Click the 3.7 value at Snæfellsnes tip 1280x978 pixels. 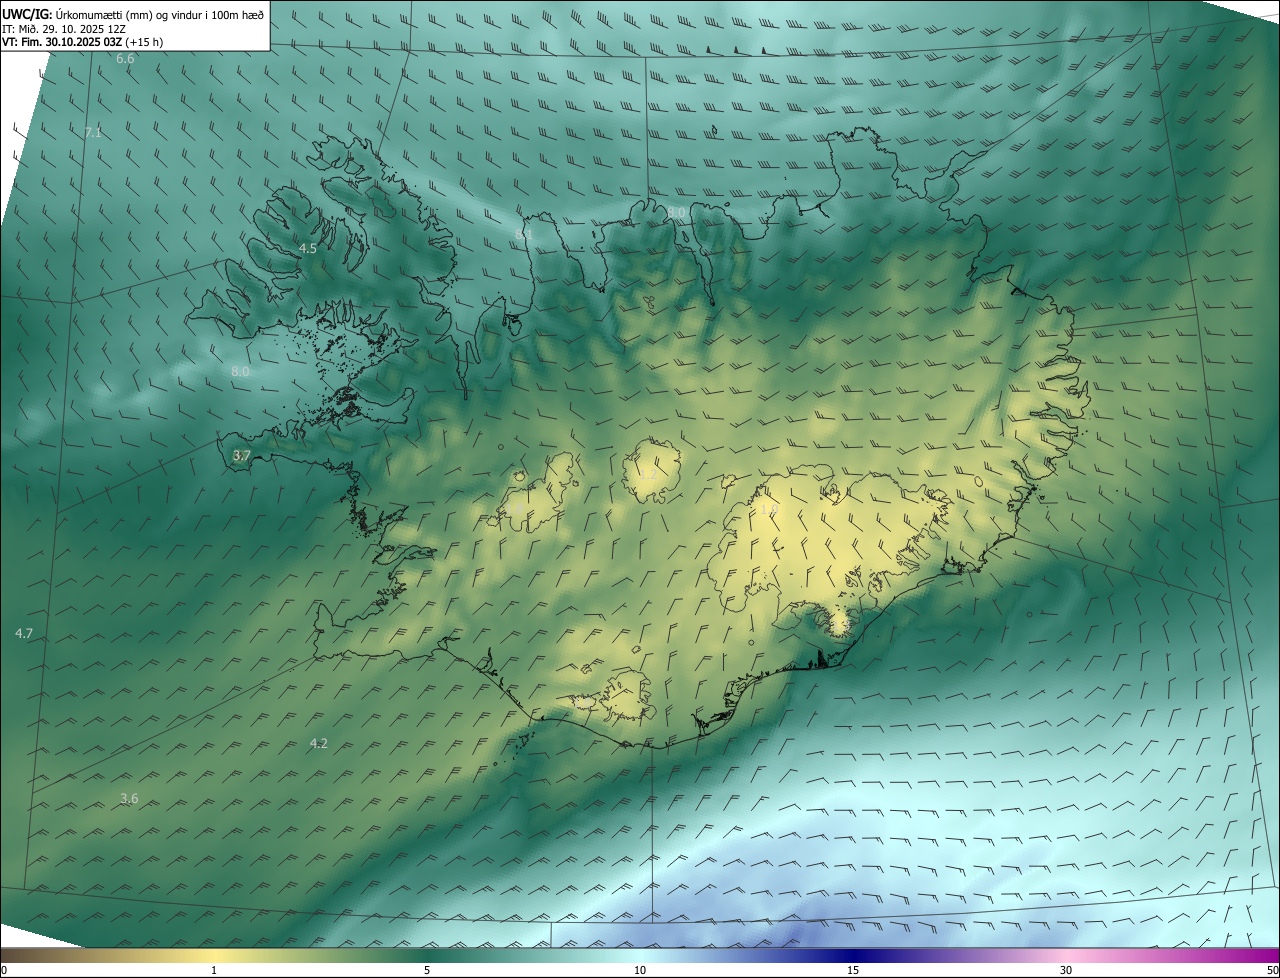point(241,455)
